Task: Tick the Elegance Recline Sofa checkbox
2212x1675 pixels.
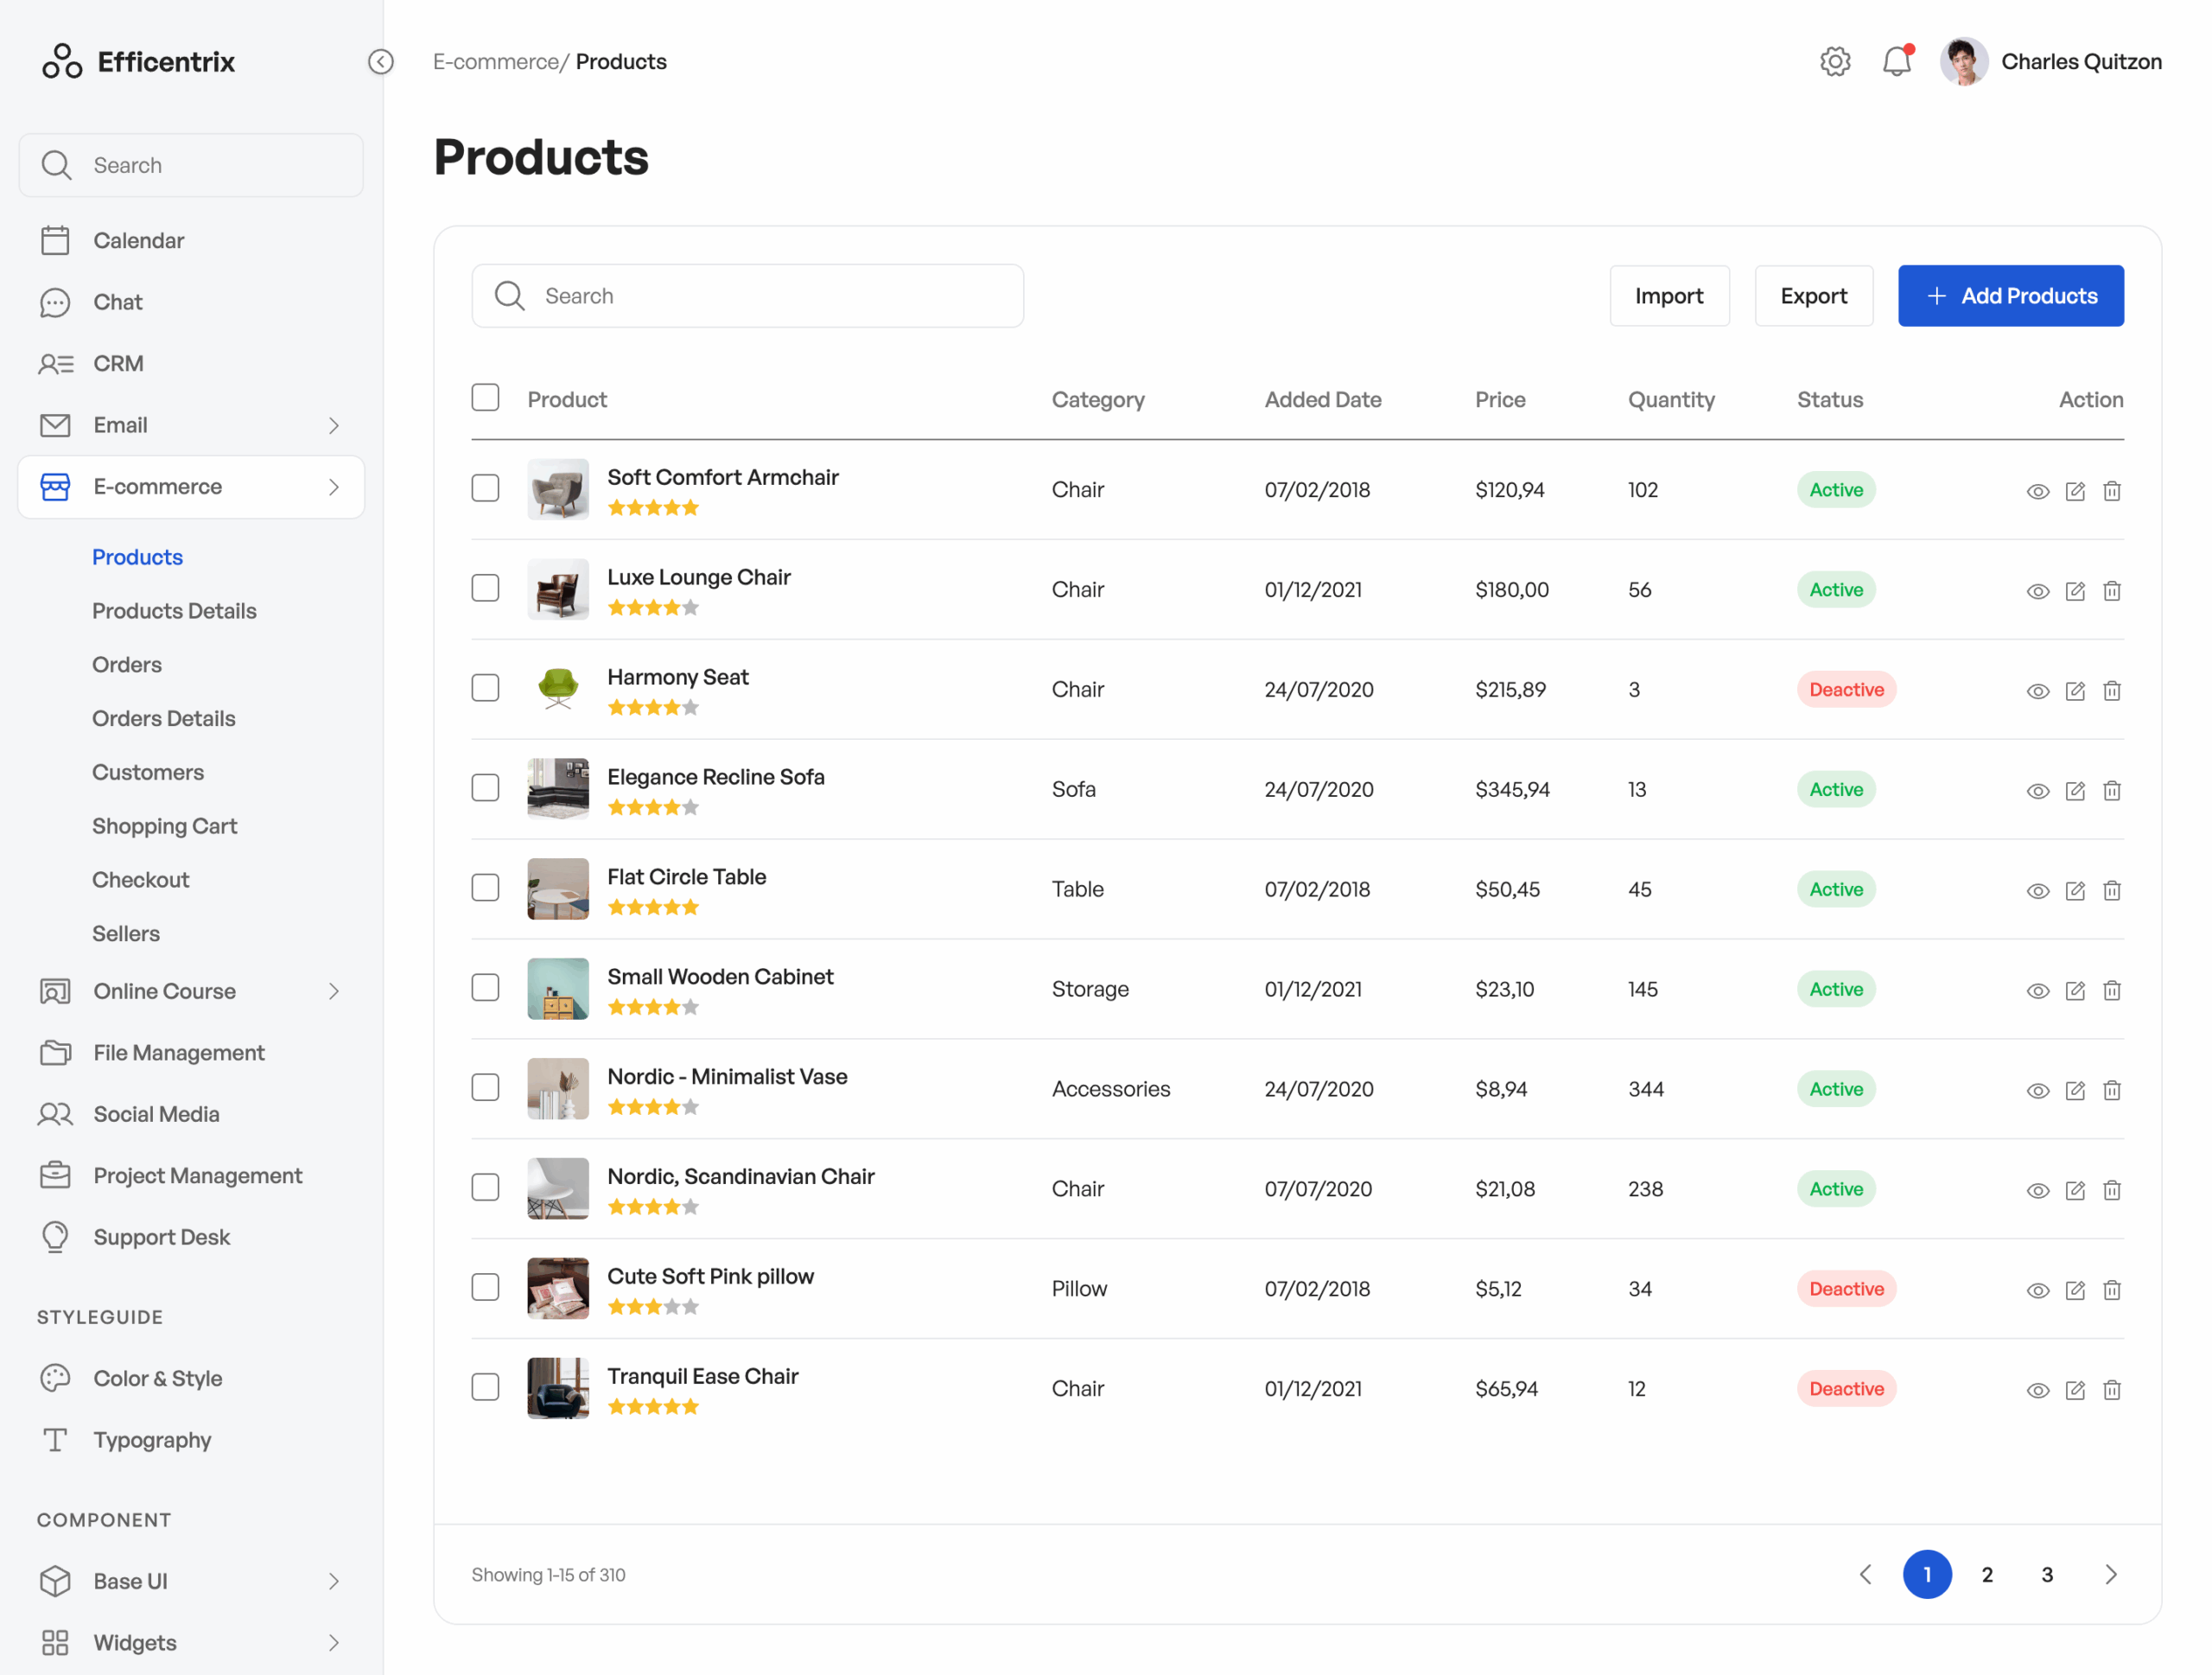Action: 485,787
